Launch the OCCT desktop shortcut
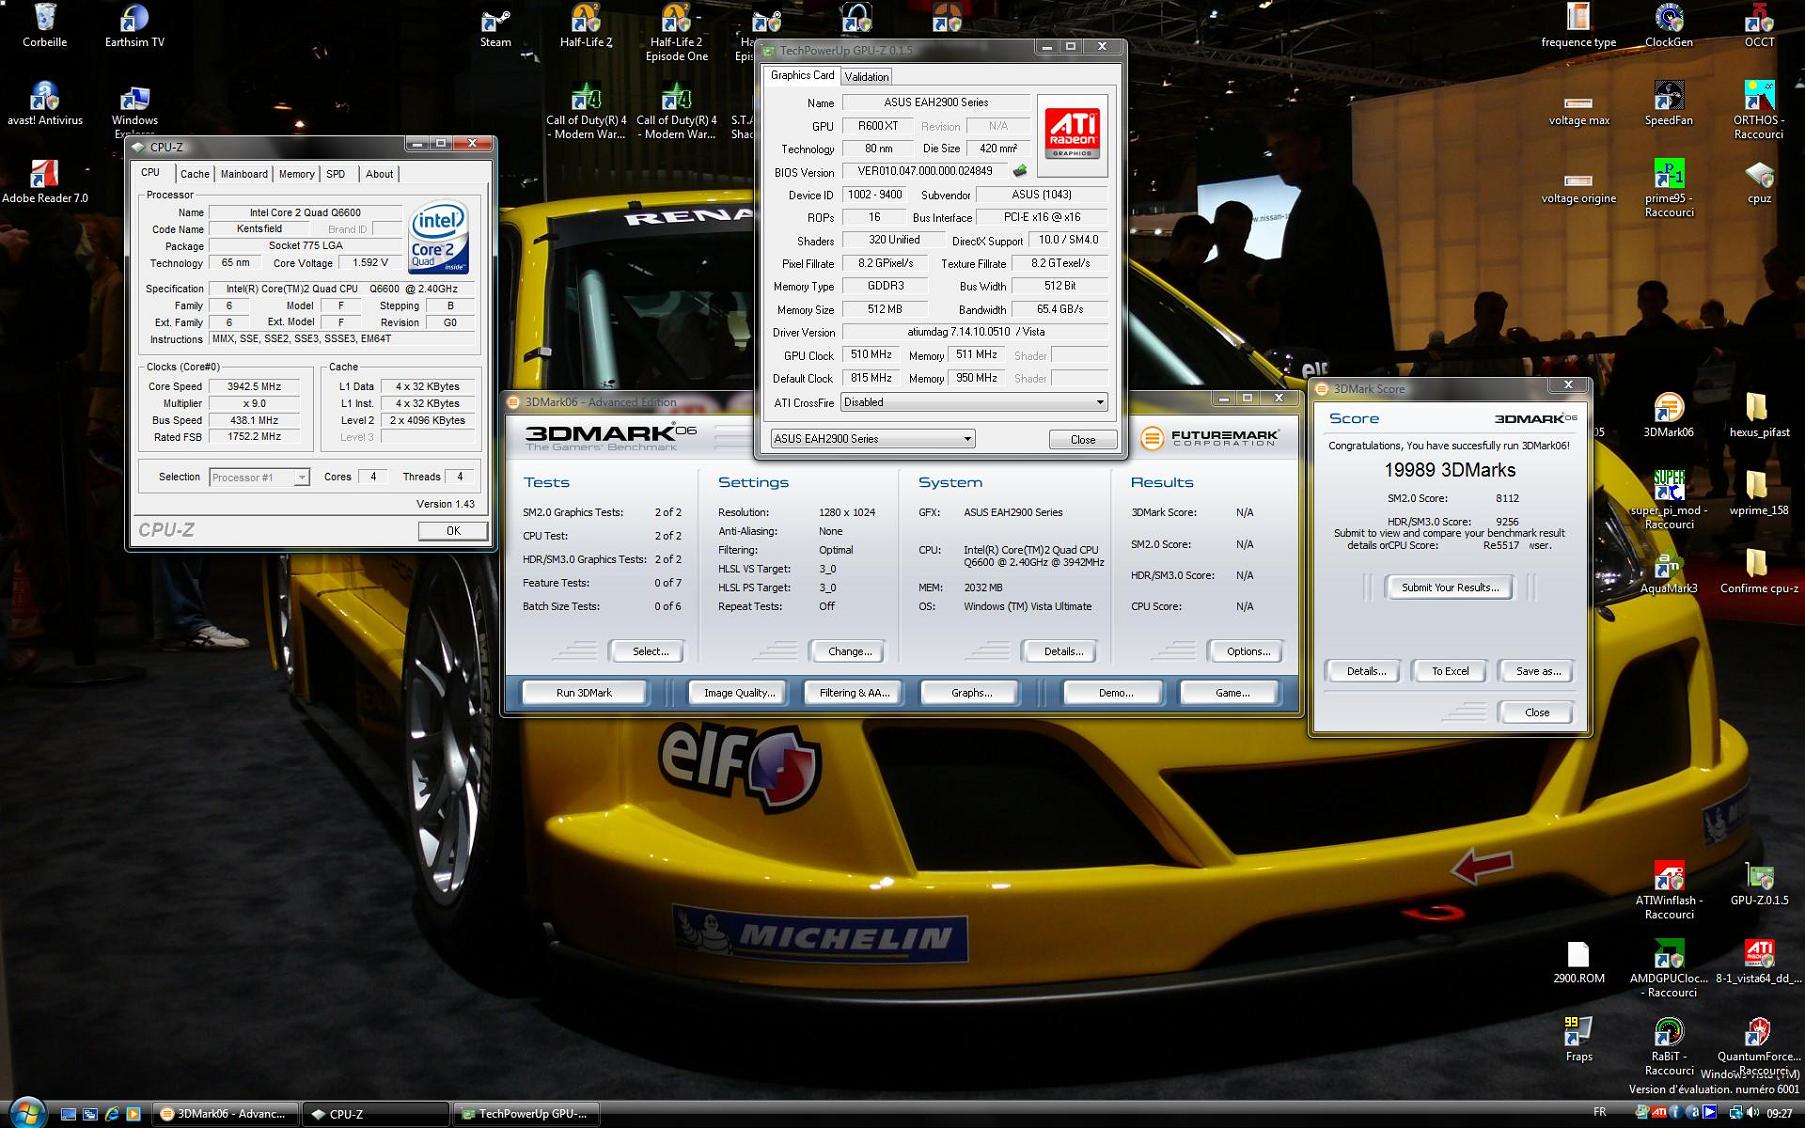The width and height of the screenshot is (1805, 1128). coord(1759,20)
